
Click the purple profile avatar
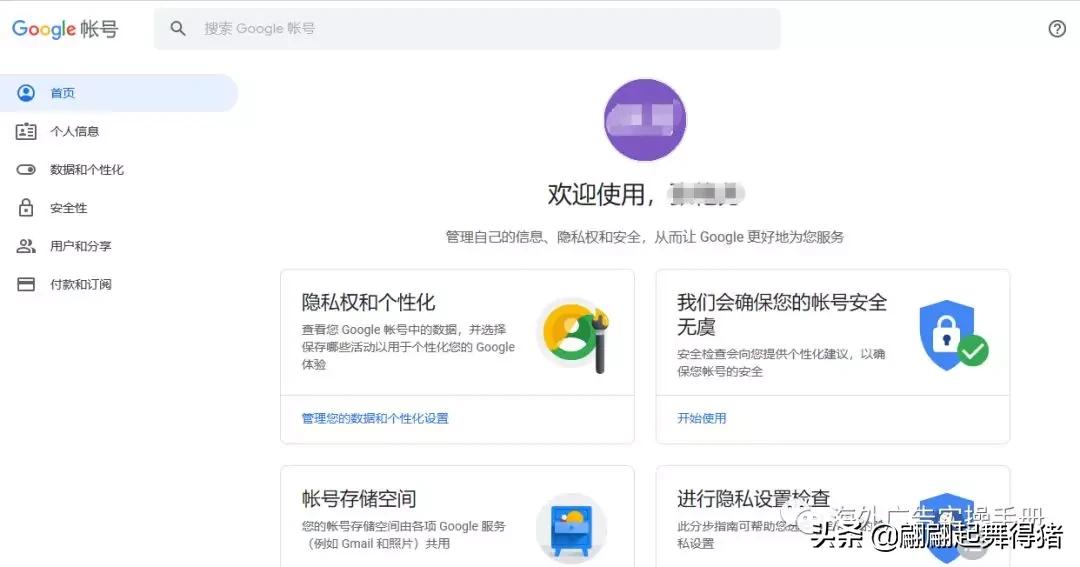pyautogui.click(x=645, y=120)
